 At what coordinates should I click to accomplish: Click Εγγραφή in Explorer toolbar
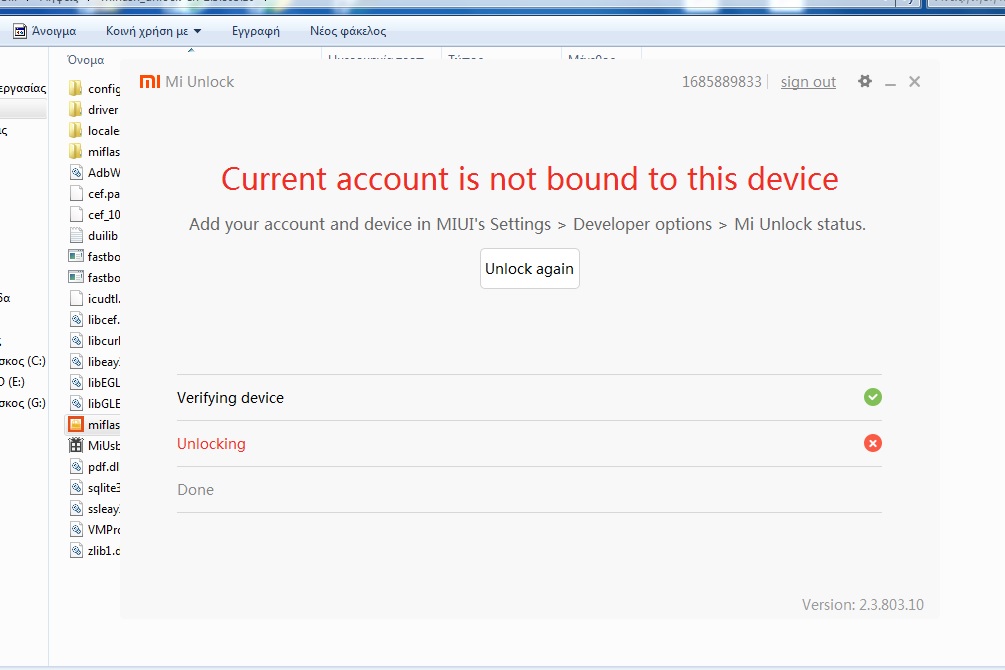pos(256,31)
